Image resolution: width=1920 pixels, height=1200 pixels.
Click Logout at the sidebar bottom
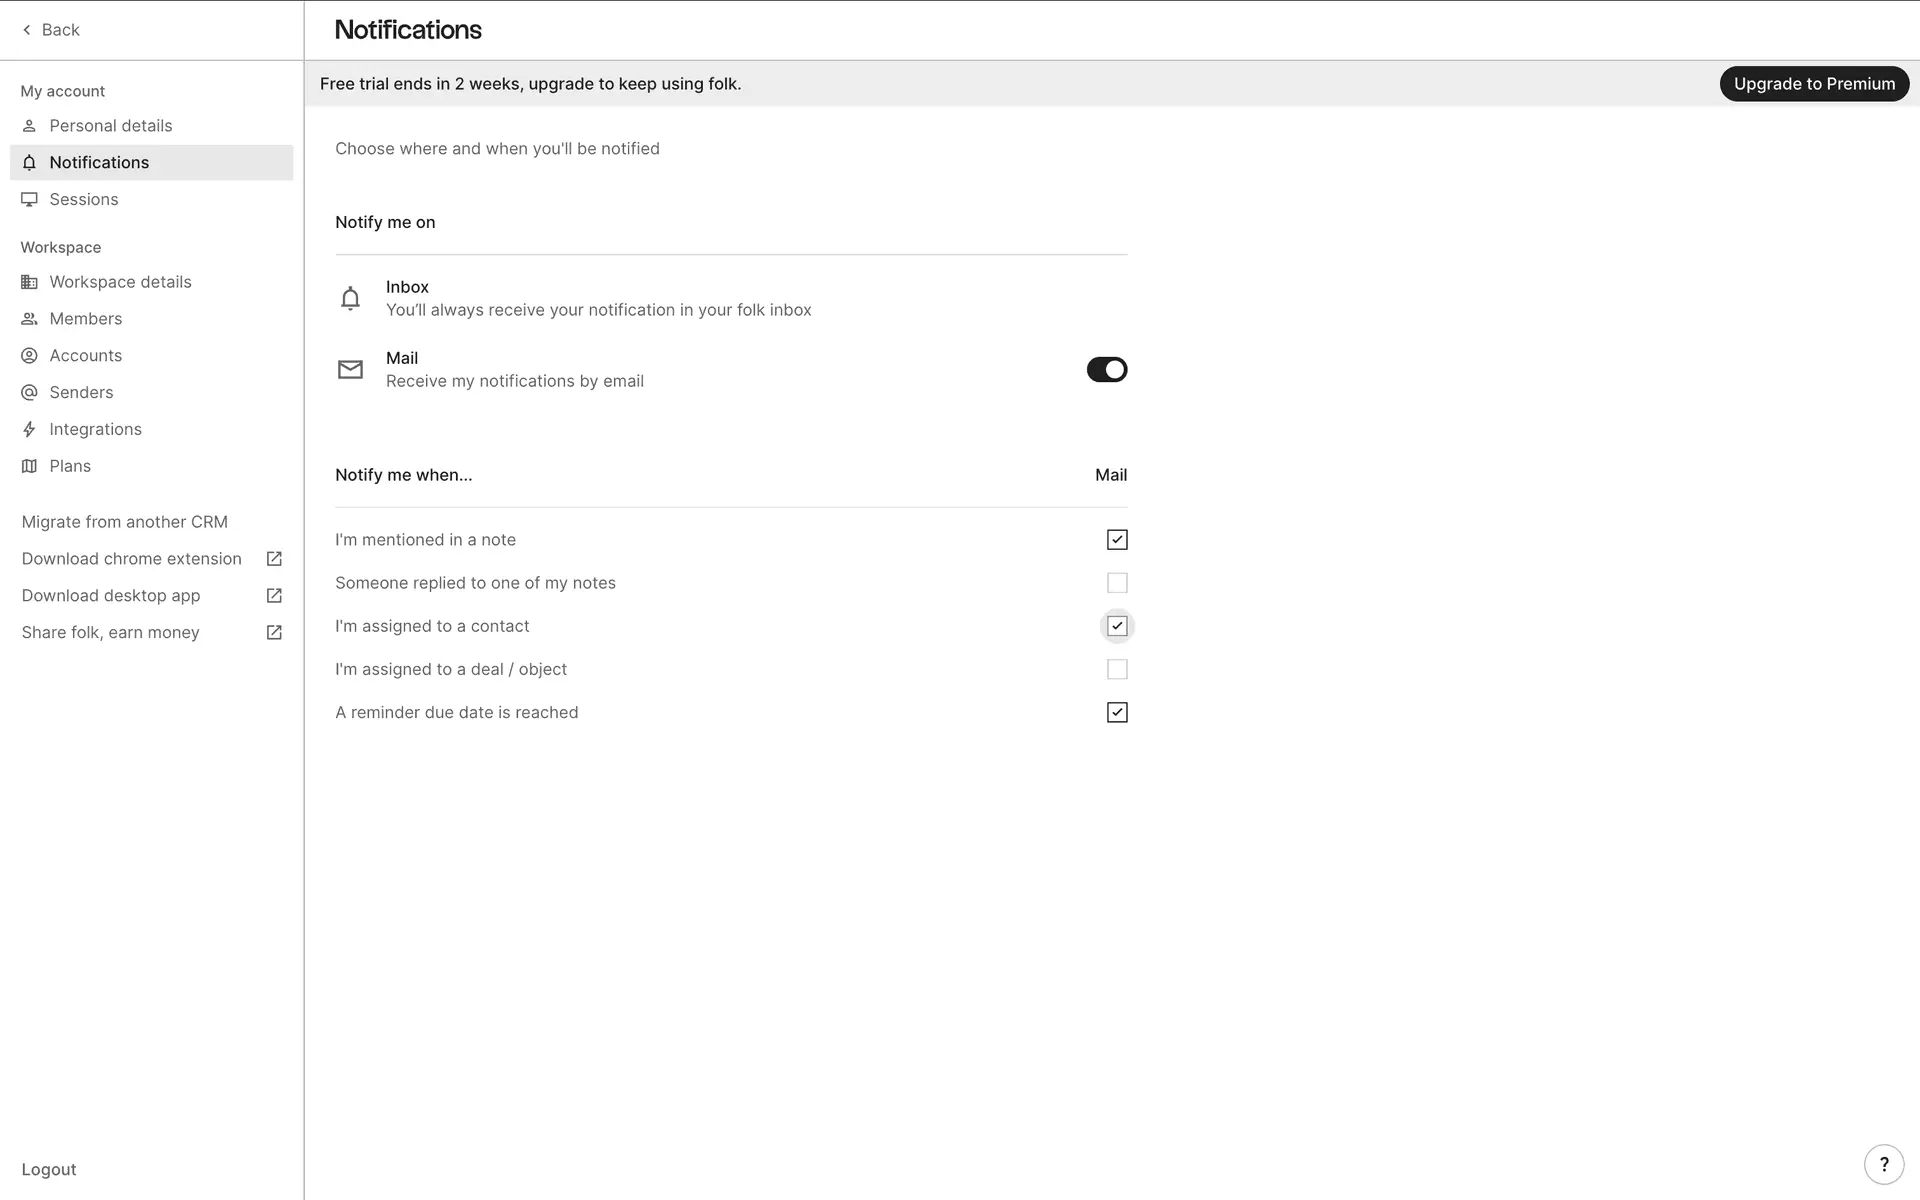pos(49,1169)
